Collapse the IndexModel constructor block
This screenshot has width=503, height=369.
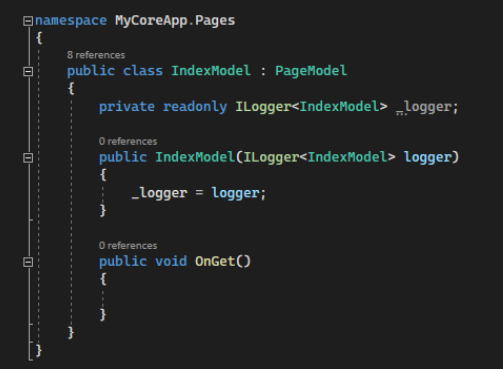pyautogui.click(x=28, y=158)
